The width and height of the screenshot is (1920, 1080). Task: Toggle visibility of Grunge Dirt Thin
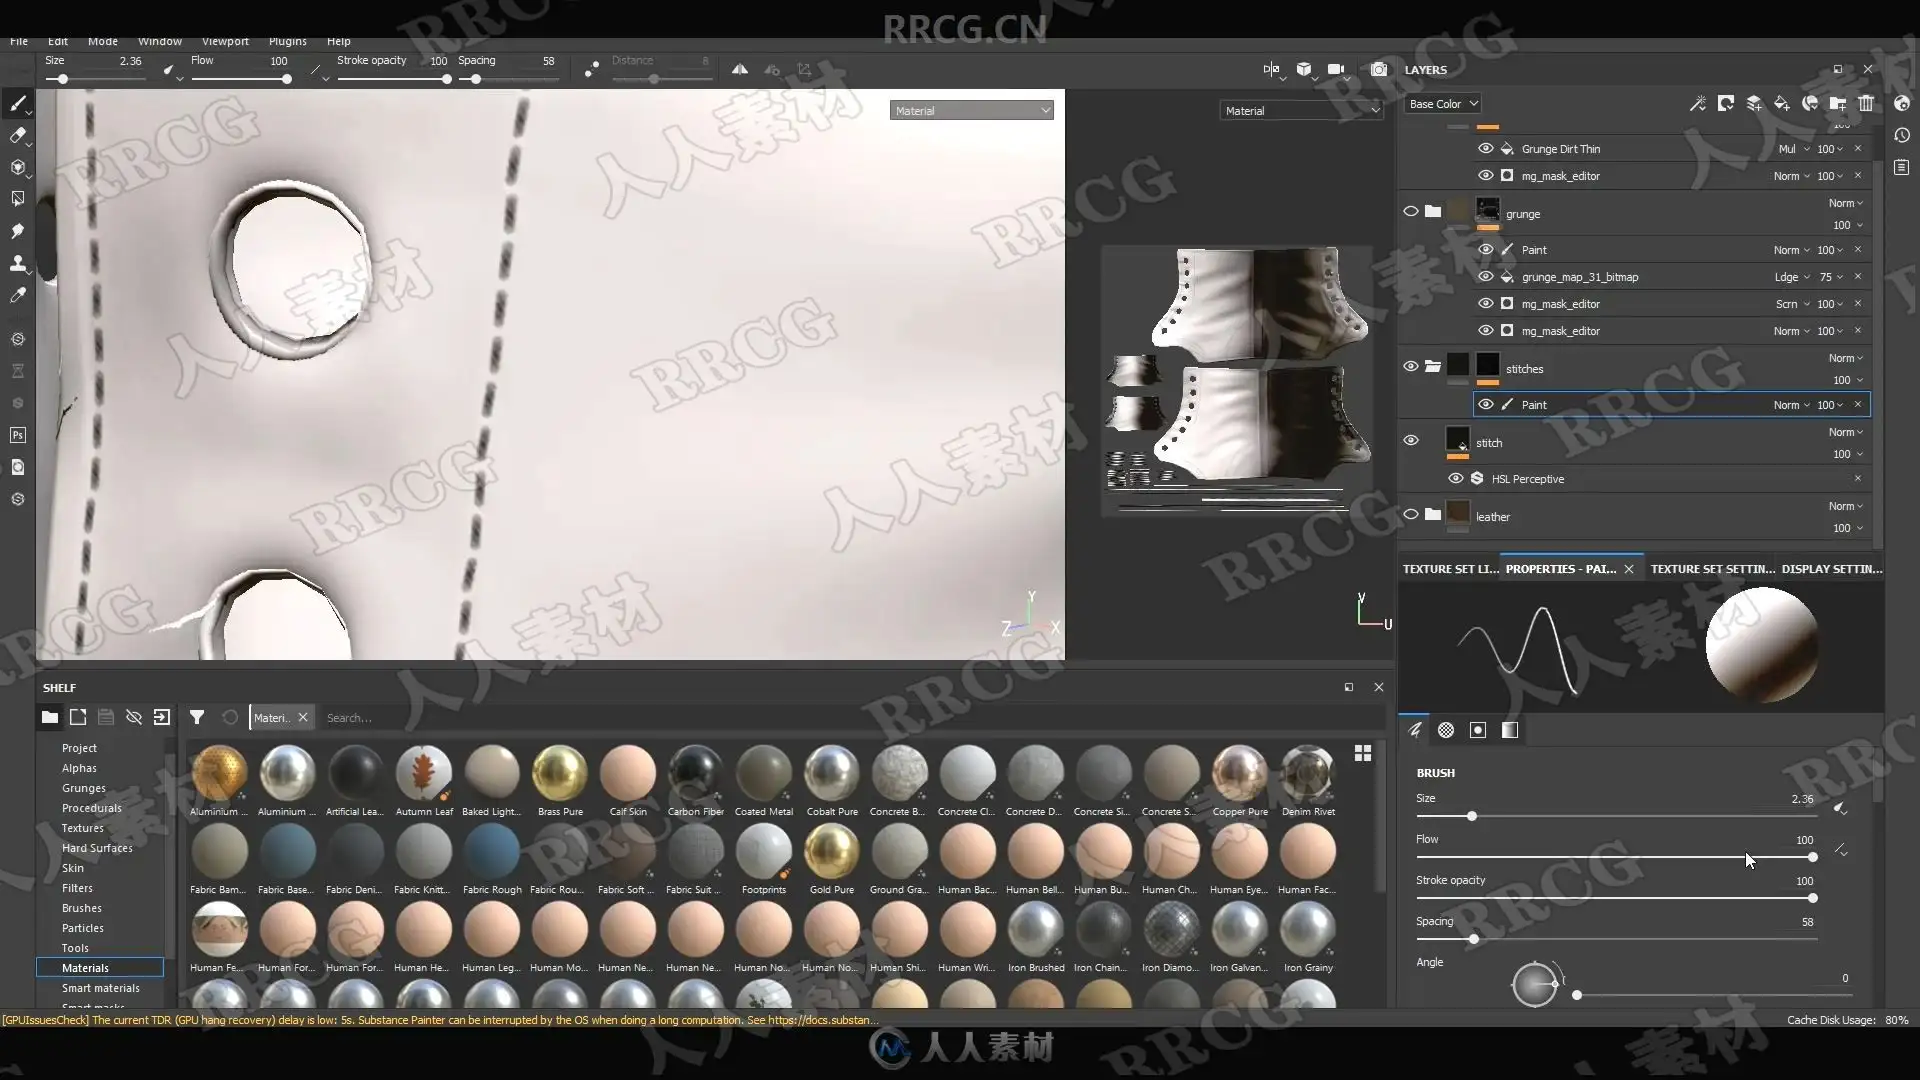1486,148
